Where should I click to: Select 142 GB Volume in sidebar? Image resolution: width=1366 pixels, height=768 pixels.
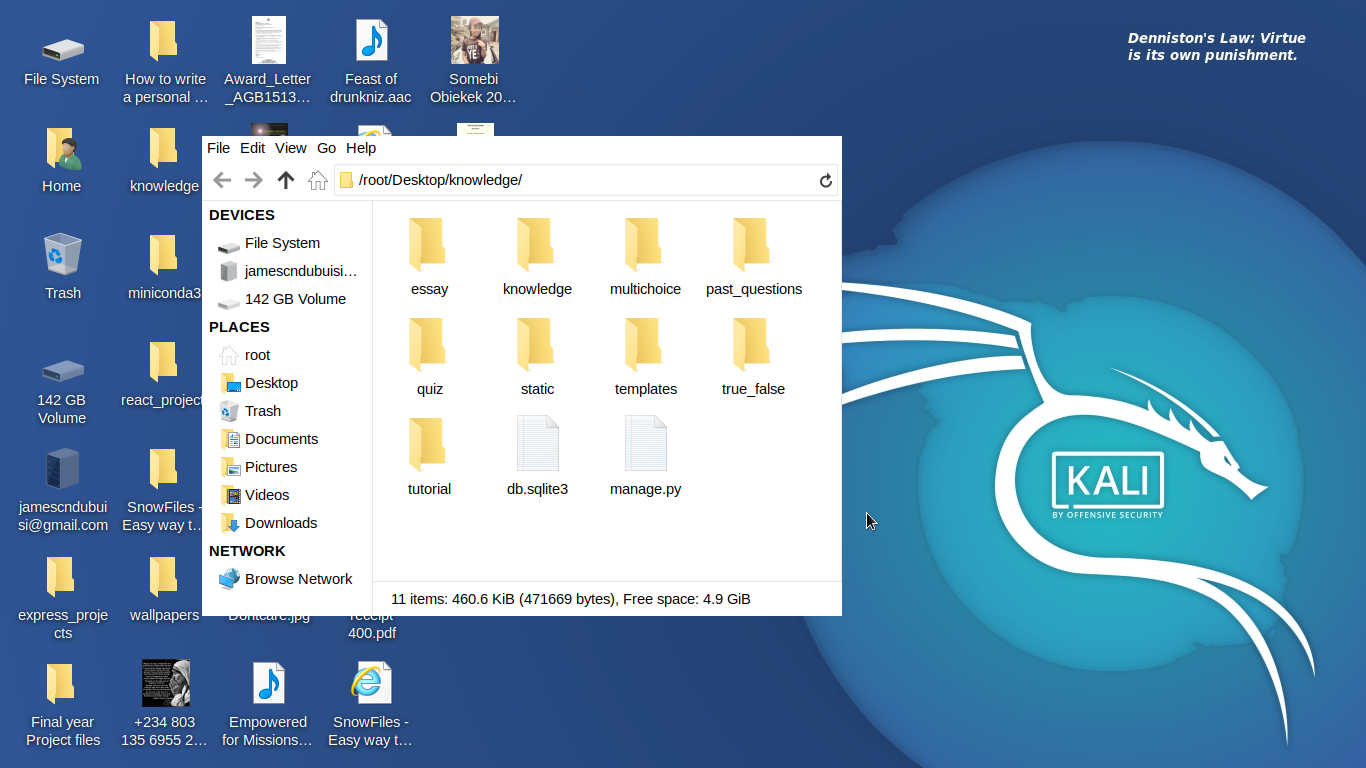pos(294,299)
